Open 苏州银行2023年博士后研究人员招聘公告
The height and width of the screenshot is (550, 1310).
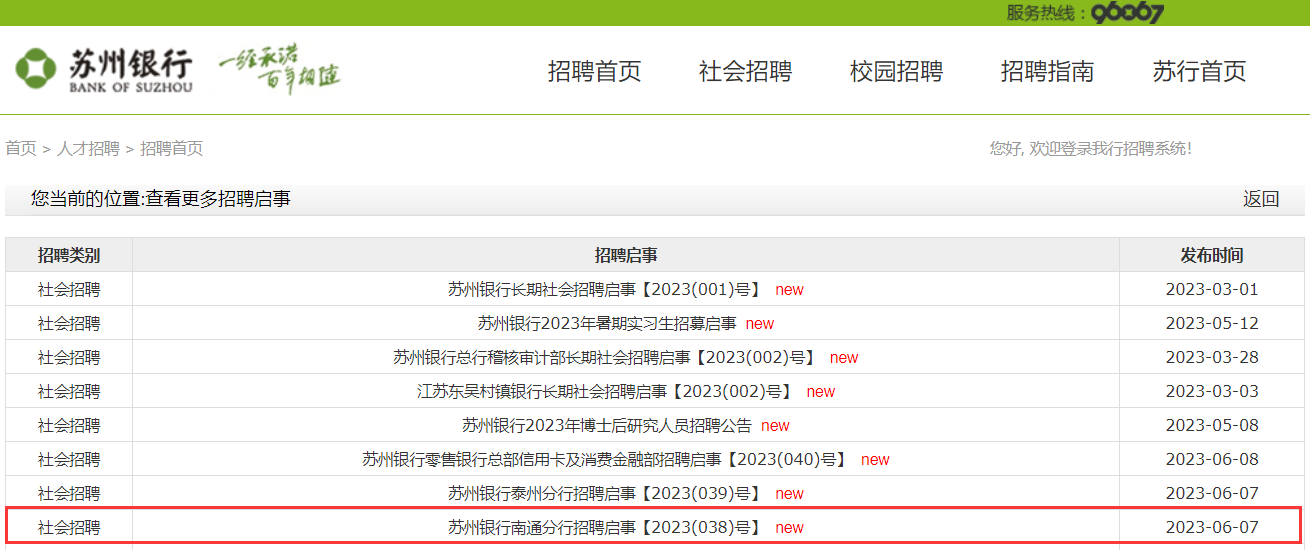coord(606,425)
